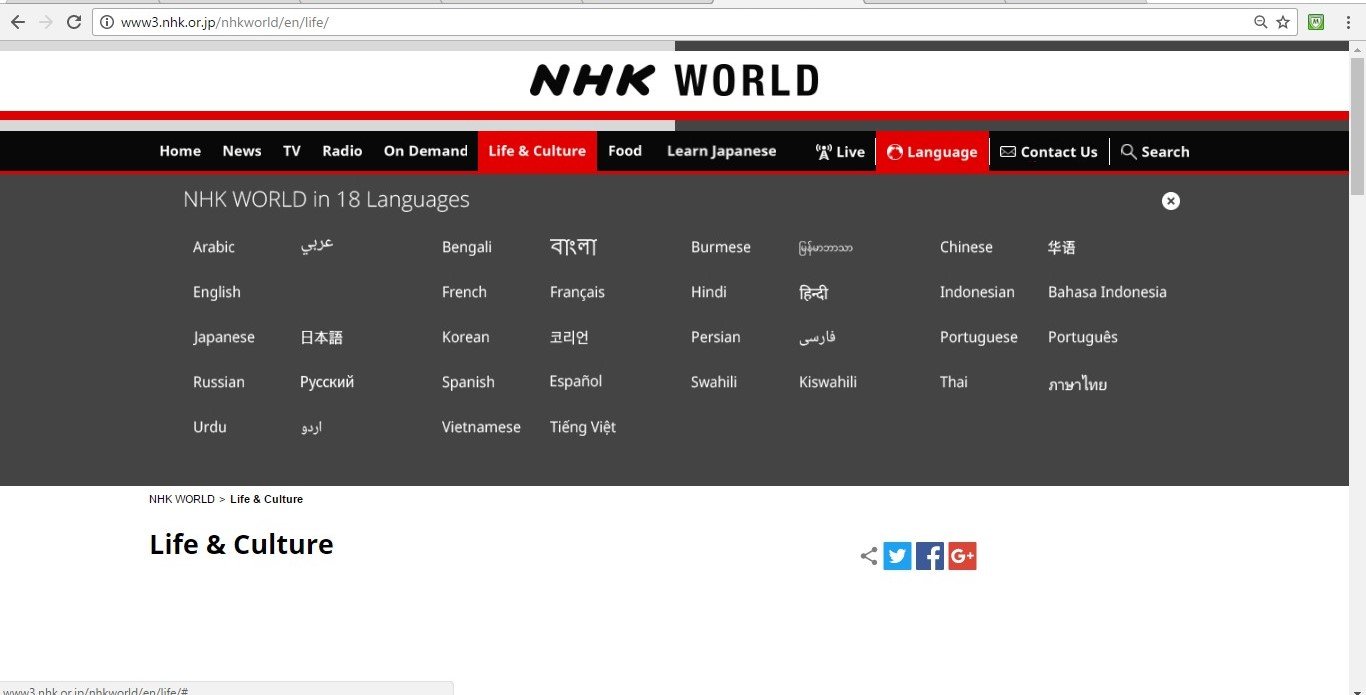This screenshot has width=1366, height=695.
Task: Click the Español link
Action: [x=576, y=381]
